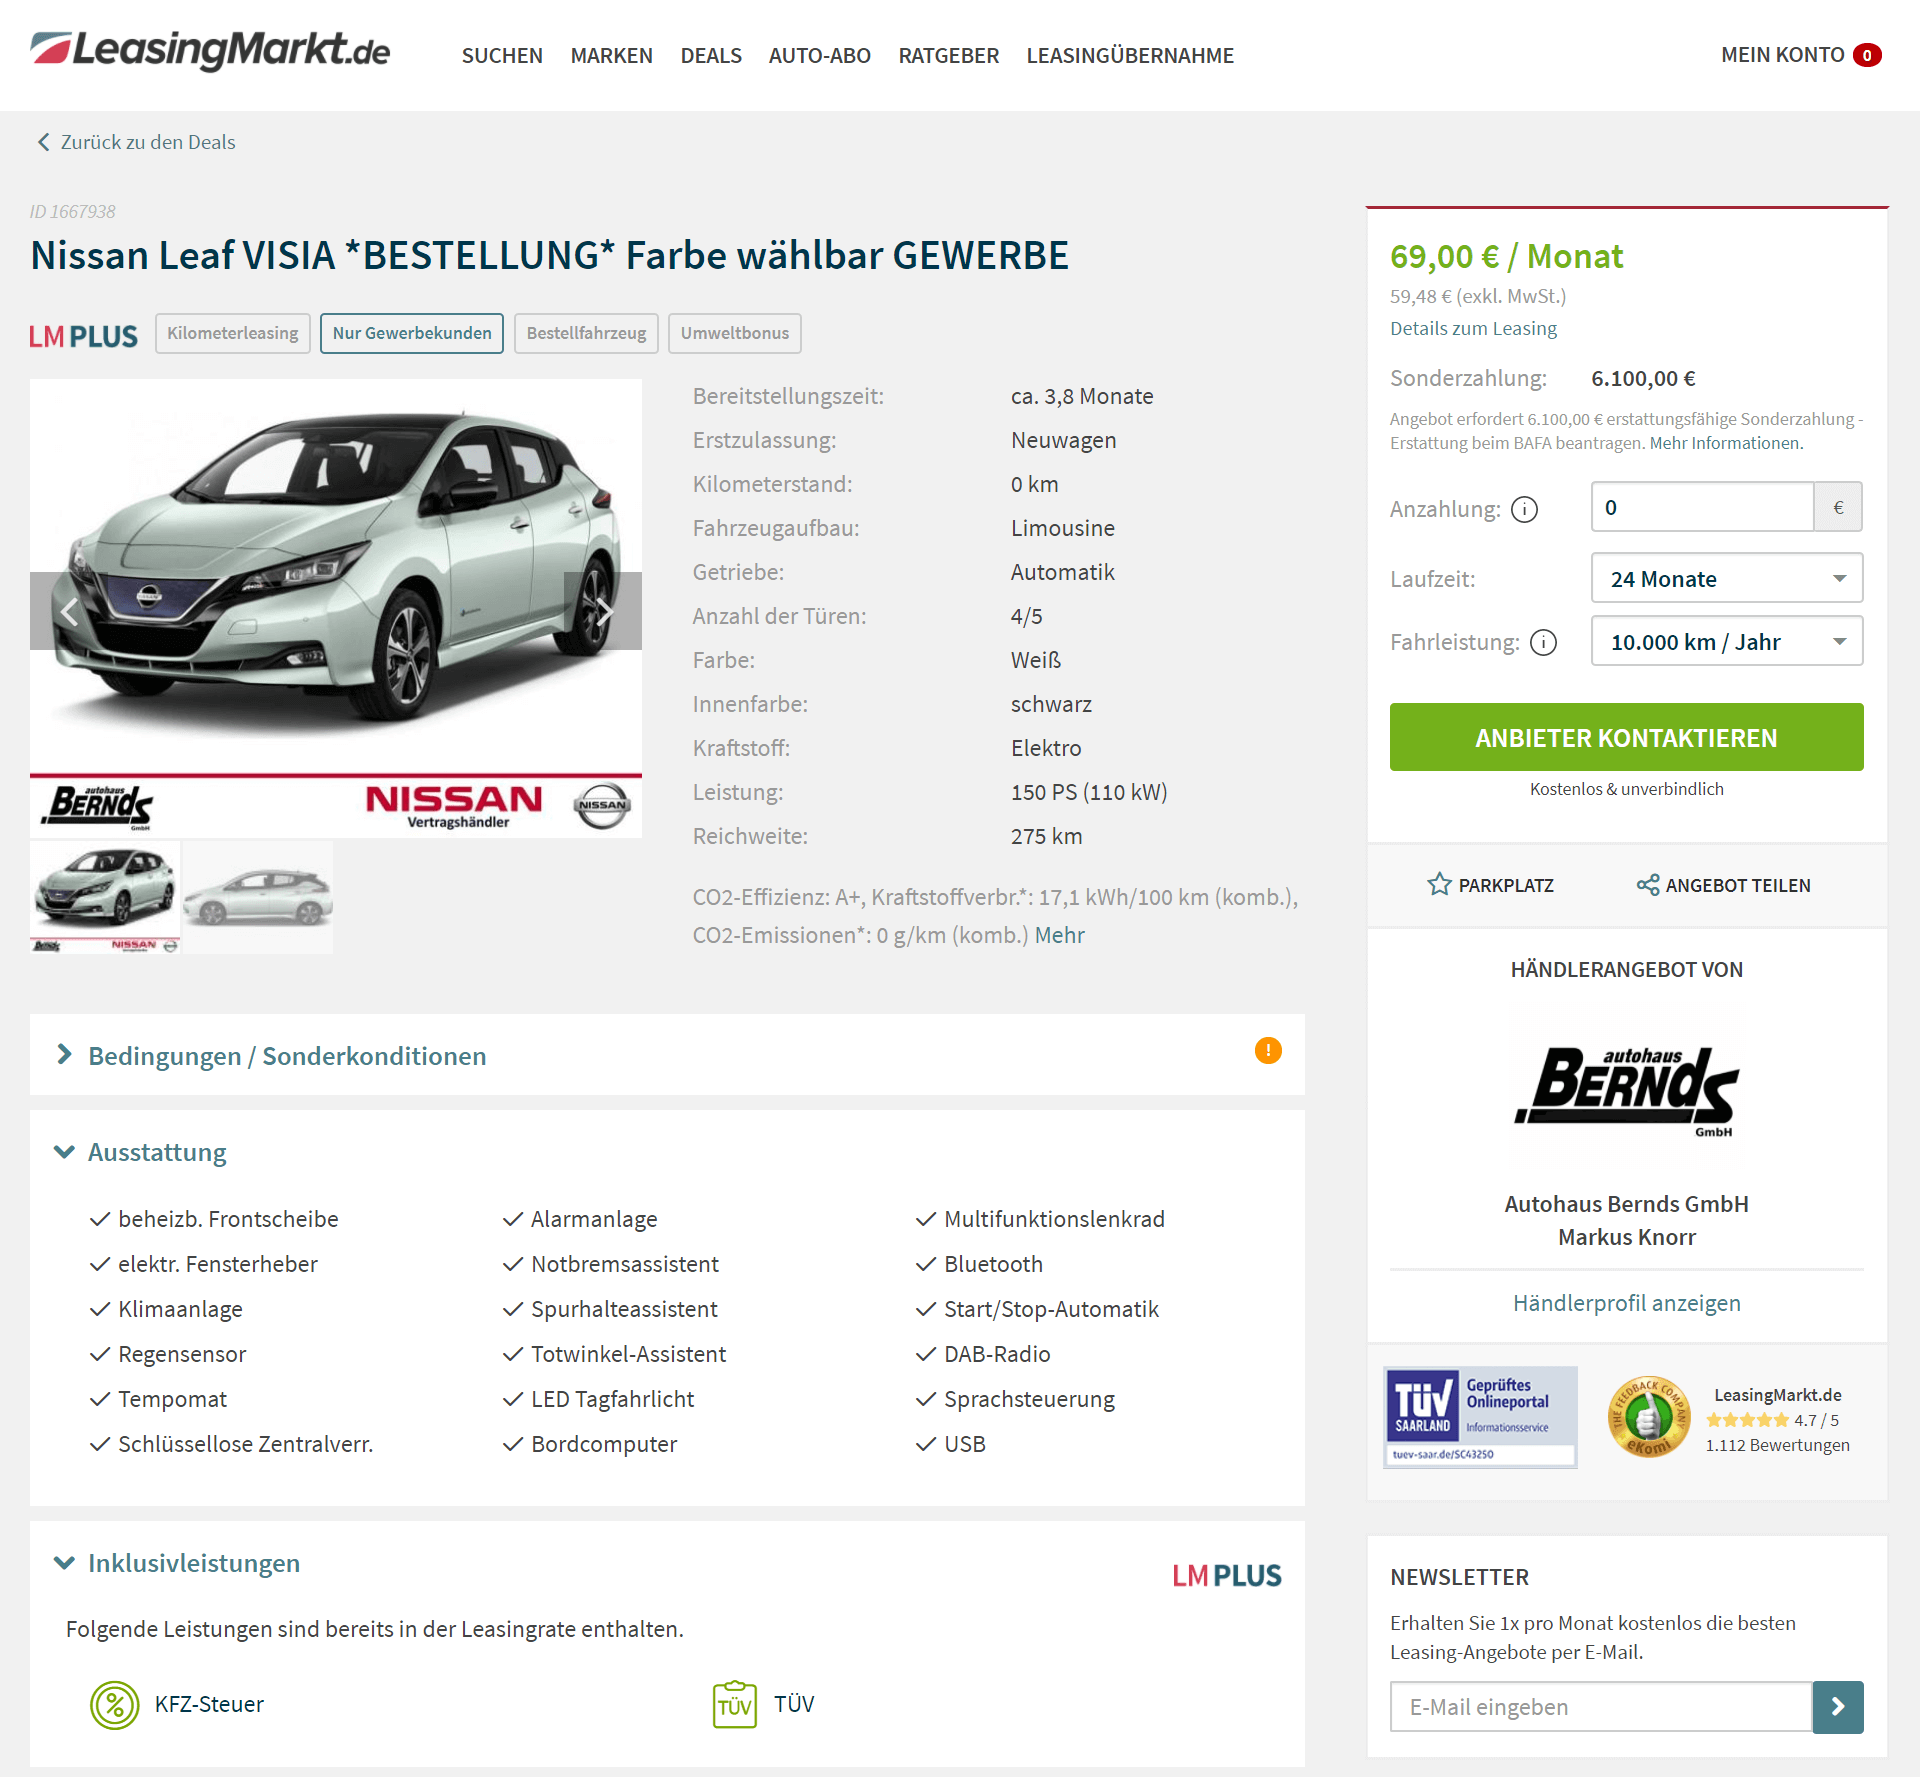Open the Fahrleistung 10.000 km dropdown

tap(1727, 642)
